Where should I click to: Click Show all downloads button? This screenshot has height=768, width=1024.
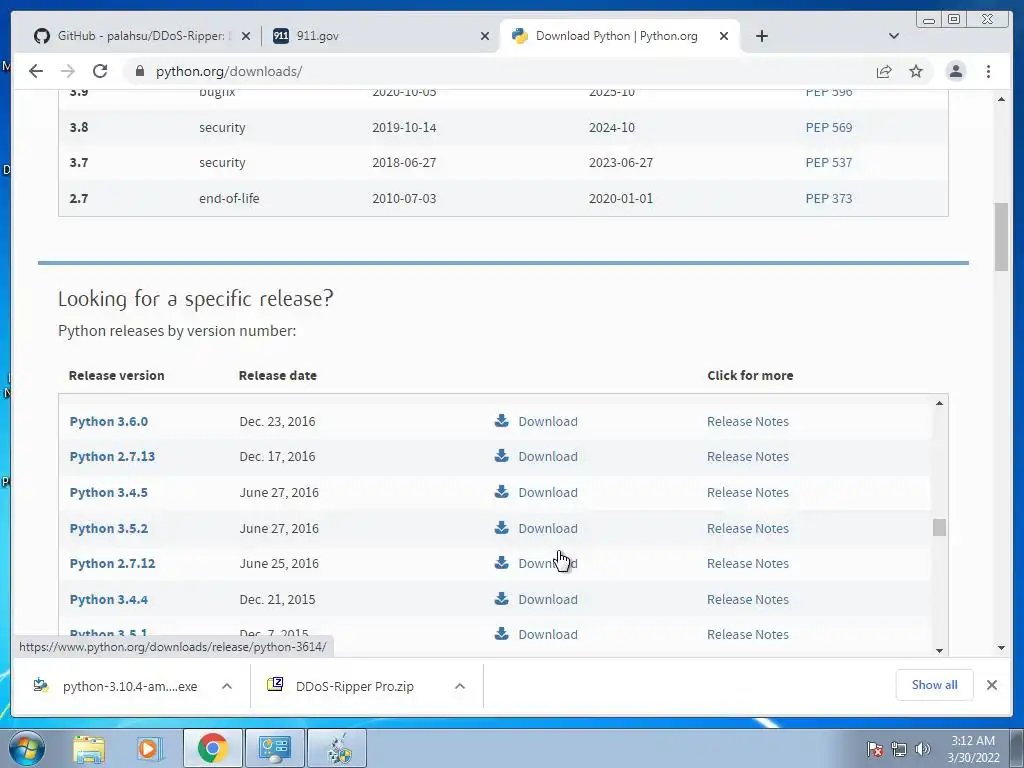click(935, 685)
